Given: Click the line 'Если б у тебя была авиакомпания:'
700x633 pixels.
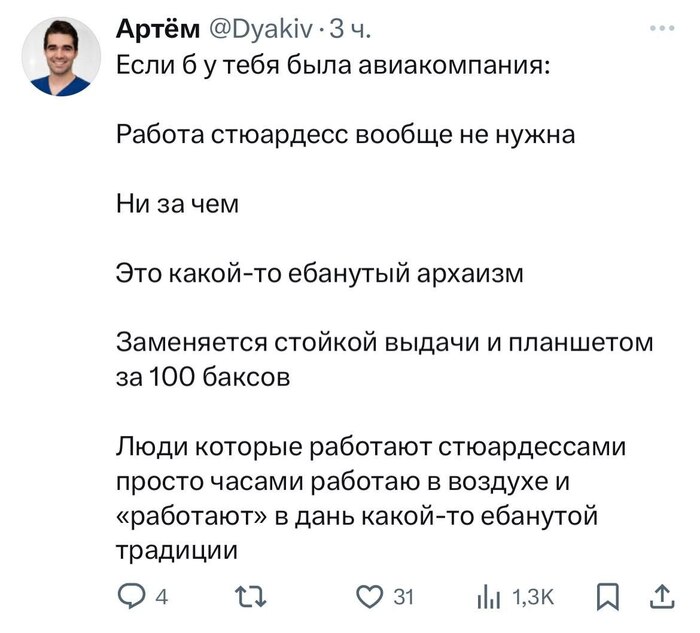Looking at the screenshot, I should (x=331, y=67).
